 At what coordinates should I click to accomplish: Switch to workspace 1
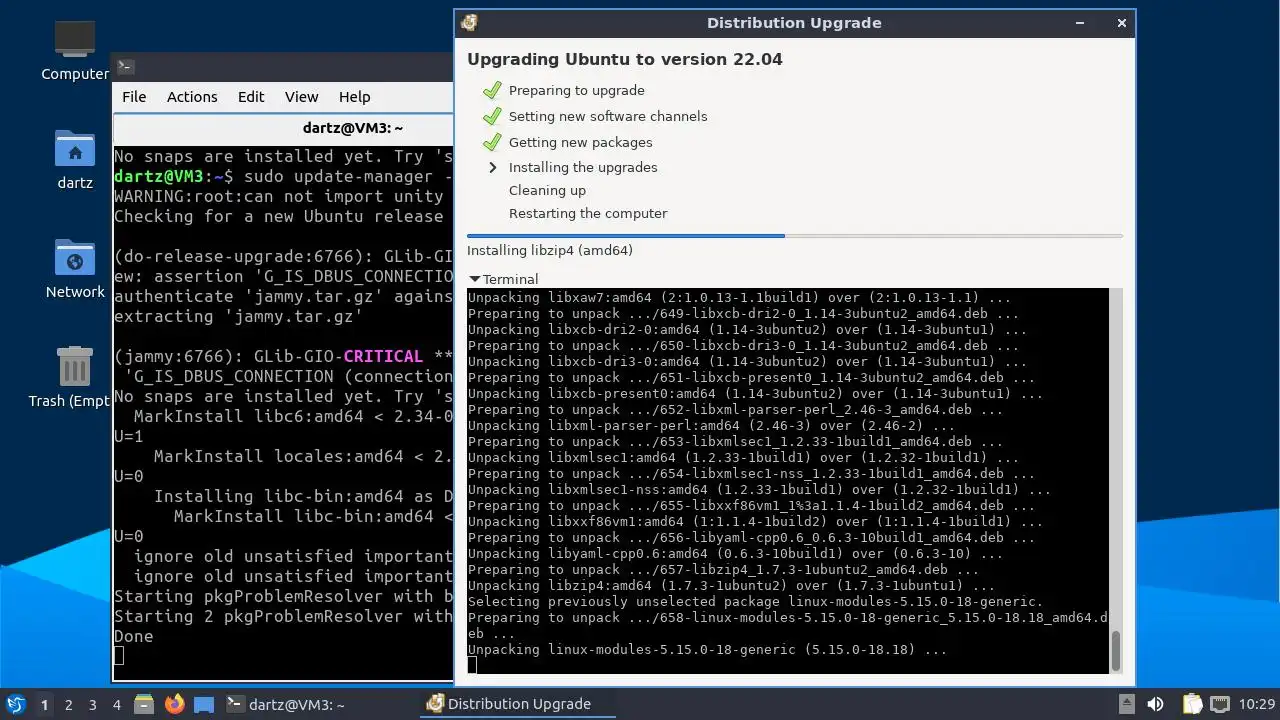pyautogui.click(x=44, y=704)
